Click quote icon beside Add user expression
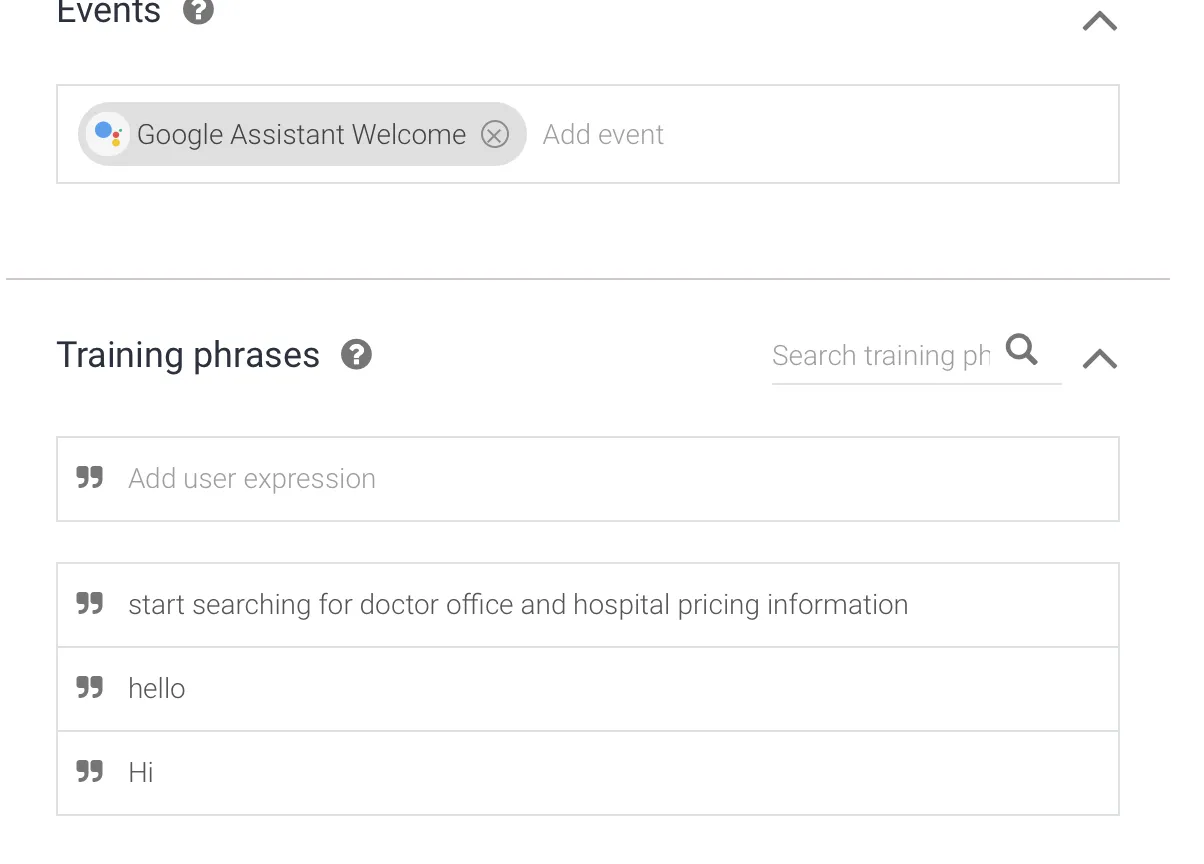This screenshot has height=864, width=1204. pos(90,478)
